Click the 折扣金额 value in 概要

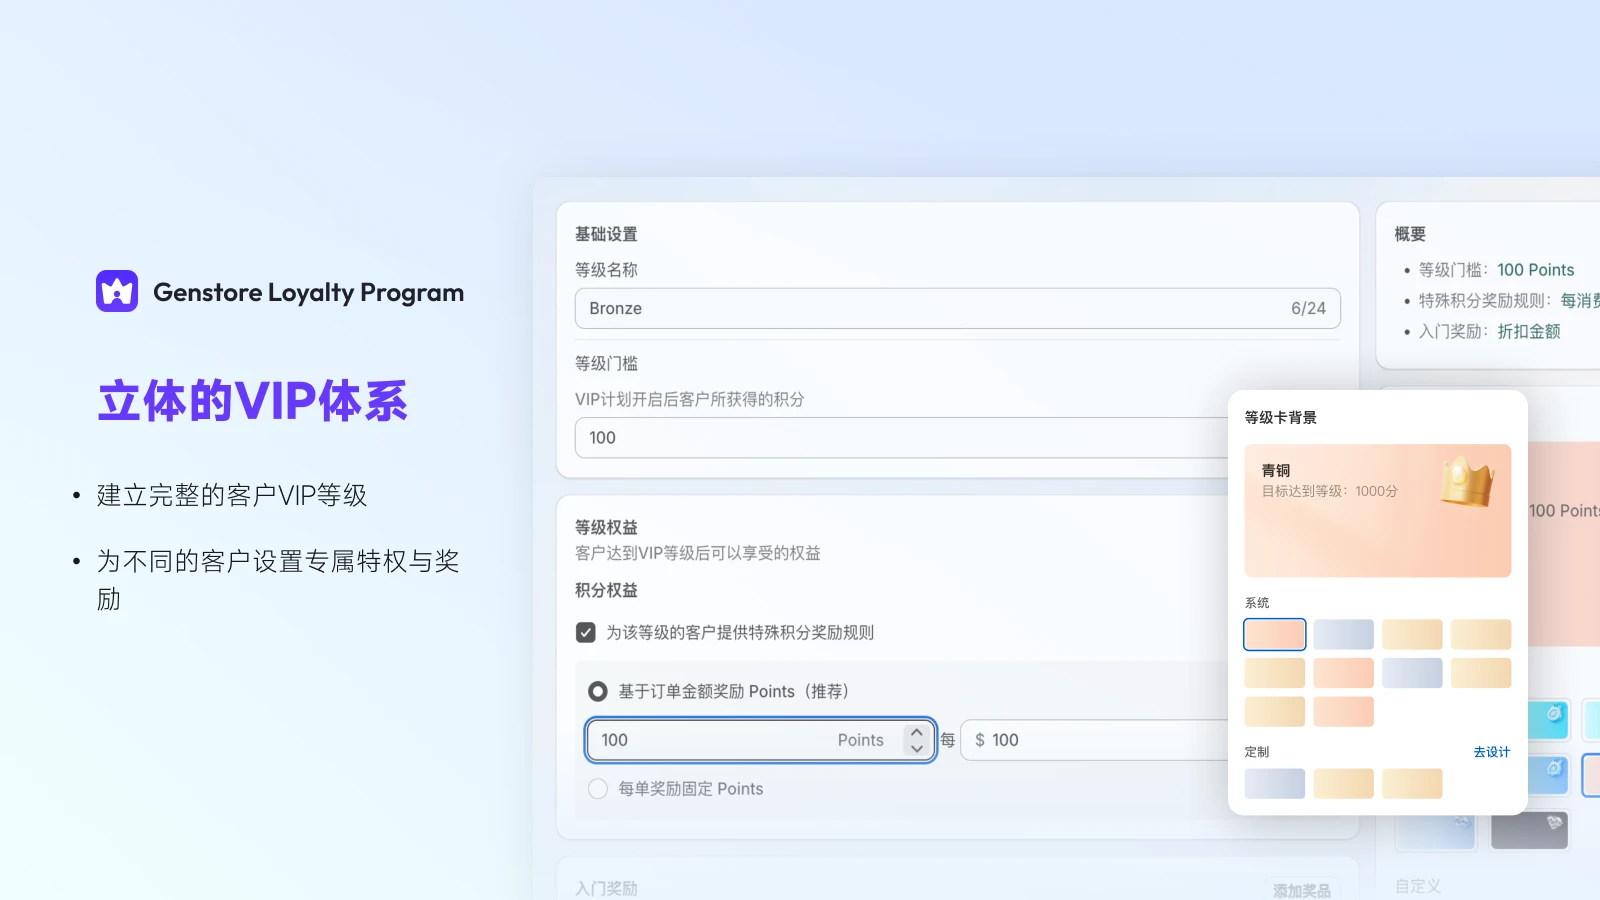(1528, 331)
